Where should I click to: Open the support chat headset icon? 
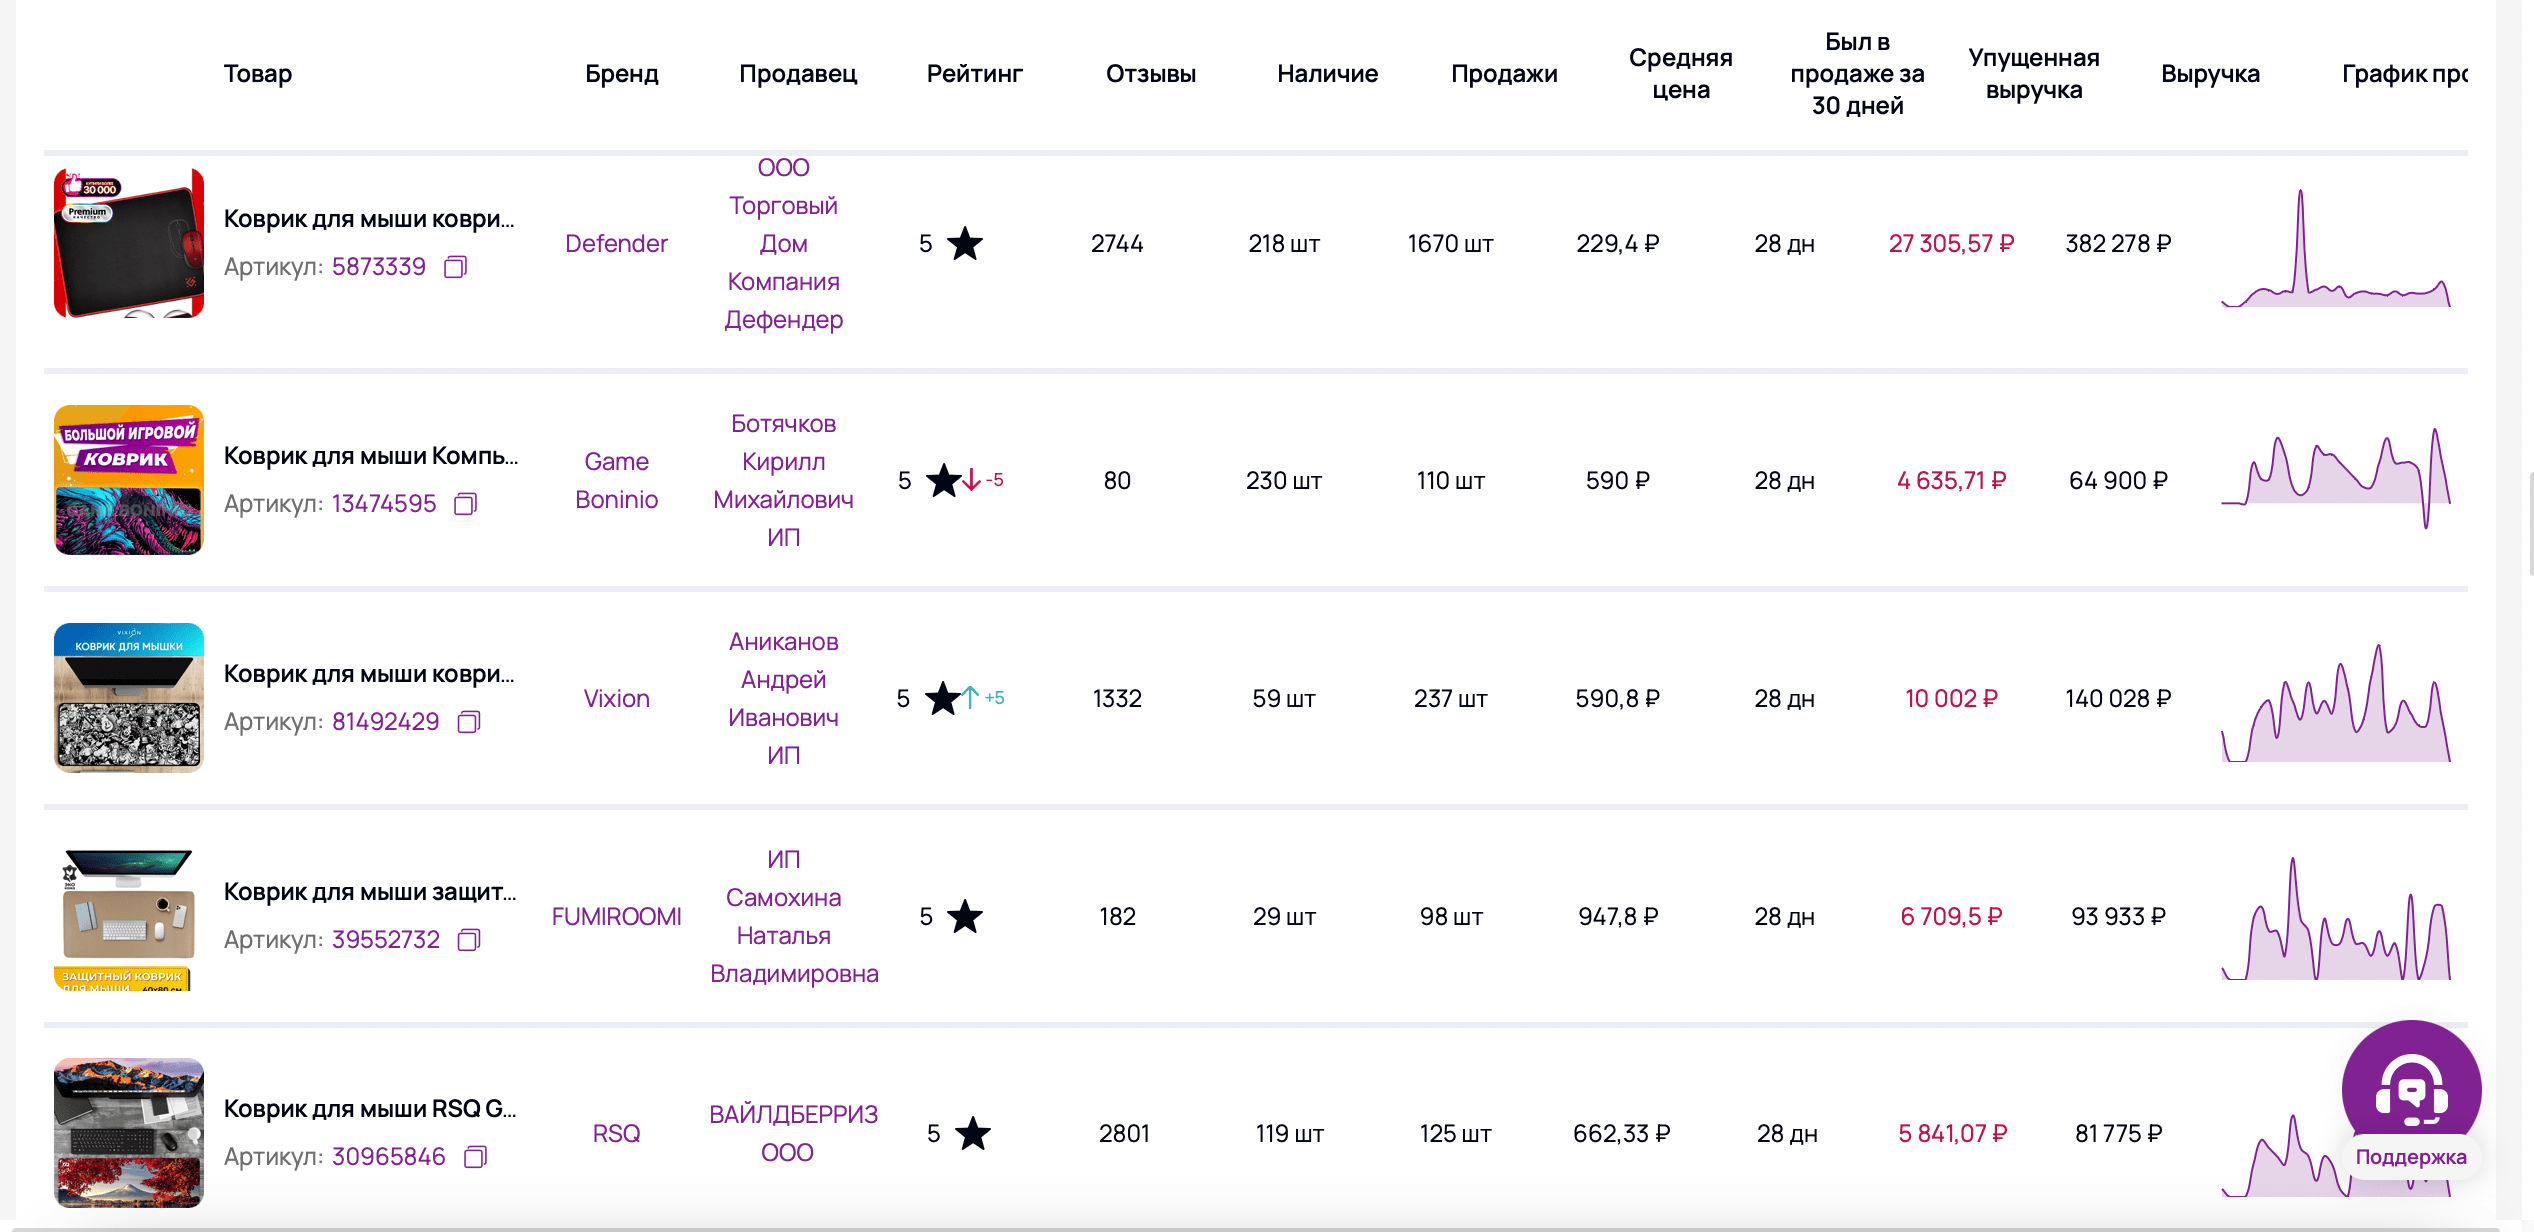2410,1087
